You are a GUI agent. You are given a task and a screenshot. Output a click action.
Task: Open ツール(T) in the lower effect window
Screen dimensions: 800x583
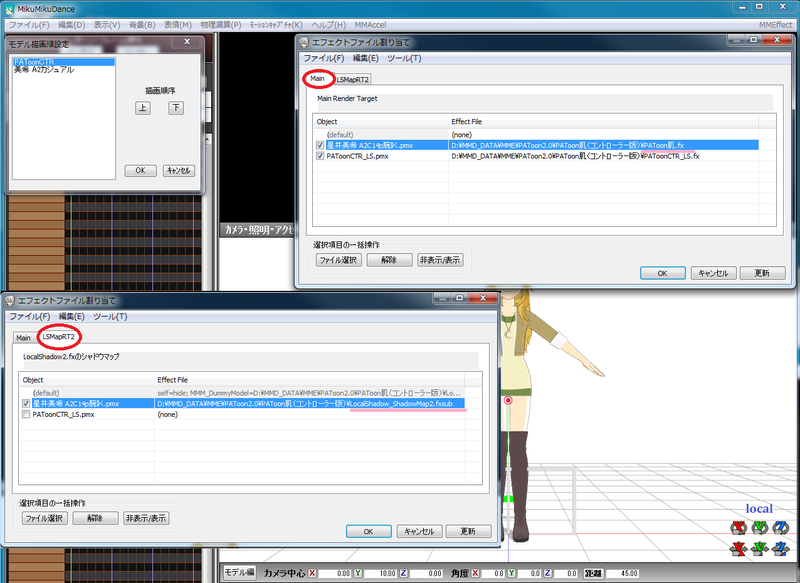[x=110, y=316]
